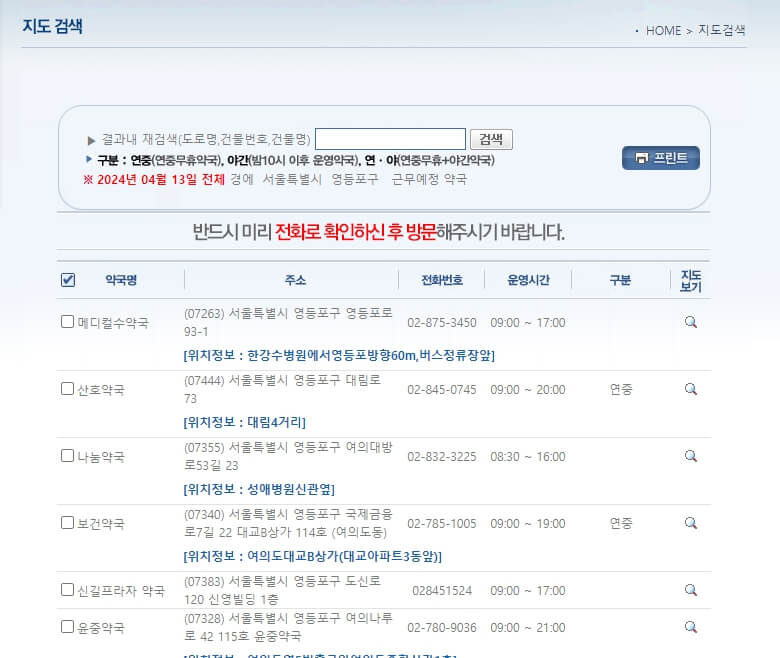Click location info 한강수병원에서영등포방향60m
The width and height of the screenshot is (780, 658).
pos(339,356)
